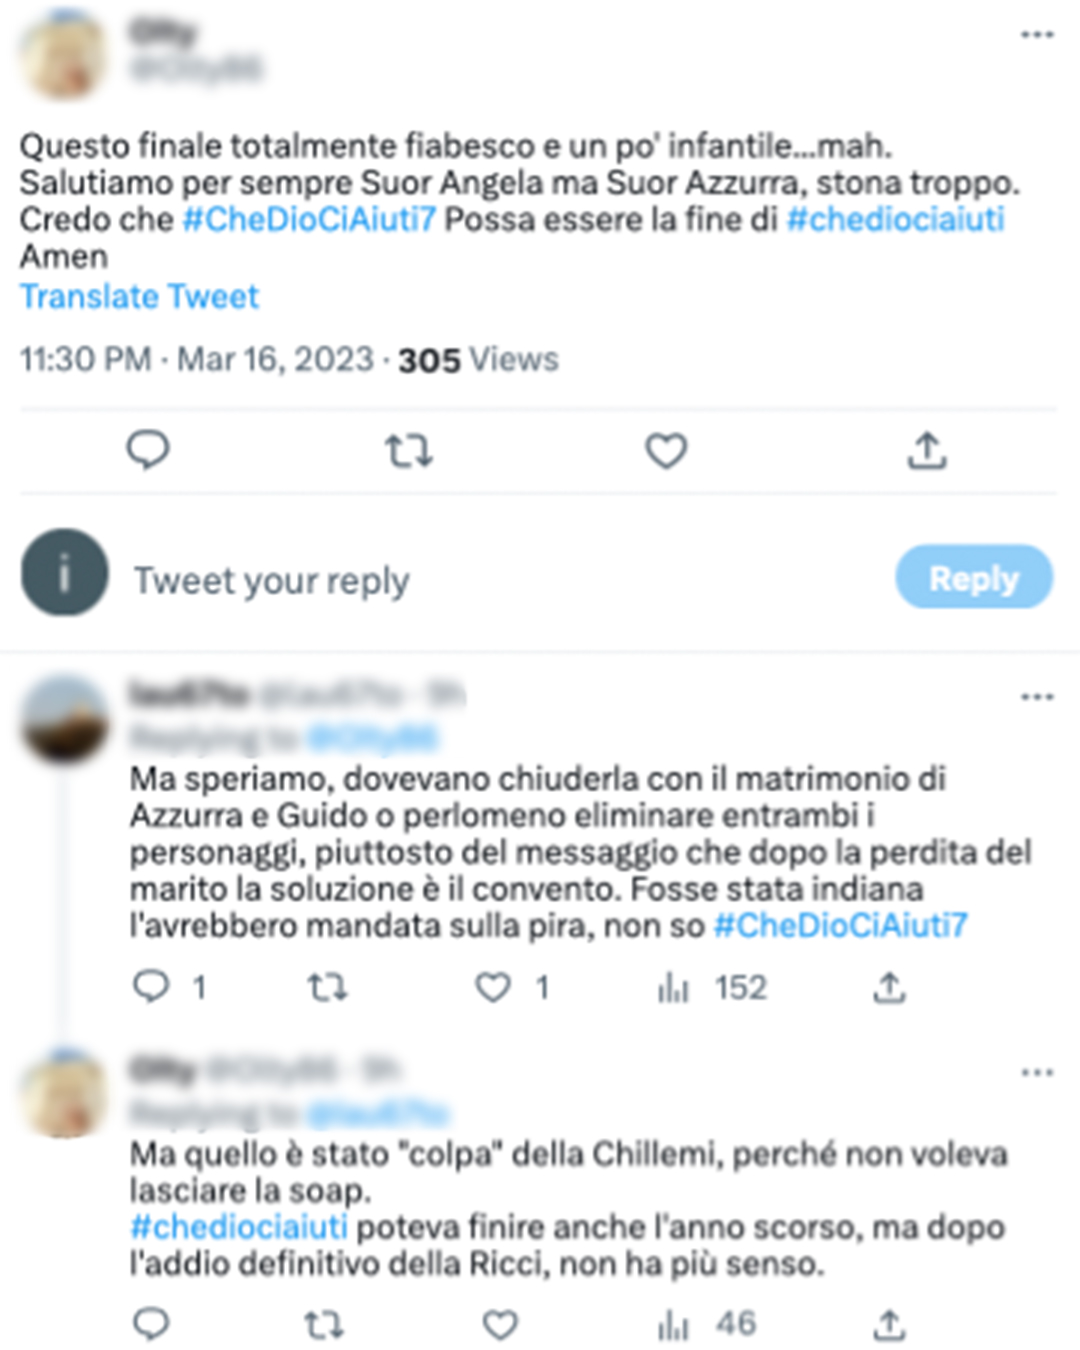The width and height of the screenshot is (1080, 1350).
Task: Click the reply icon under the main tweet
Action: point(148,450)
